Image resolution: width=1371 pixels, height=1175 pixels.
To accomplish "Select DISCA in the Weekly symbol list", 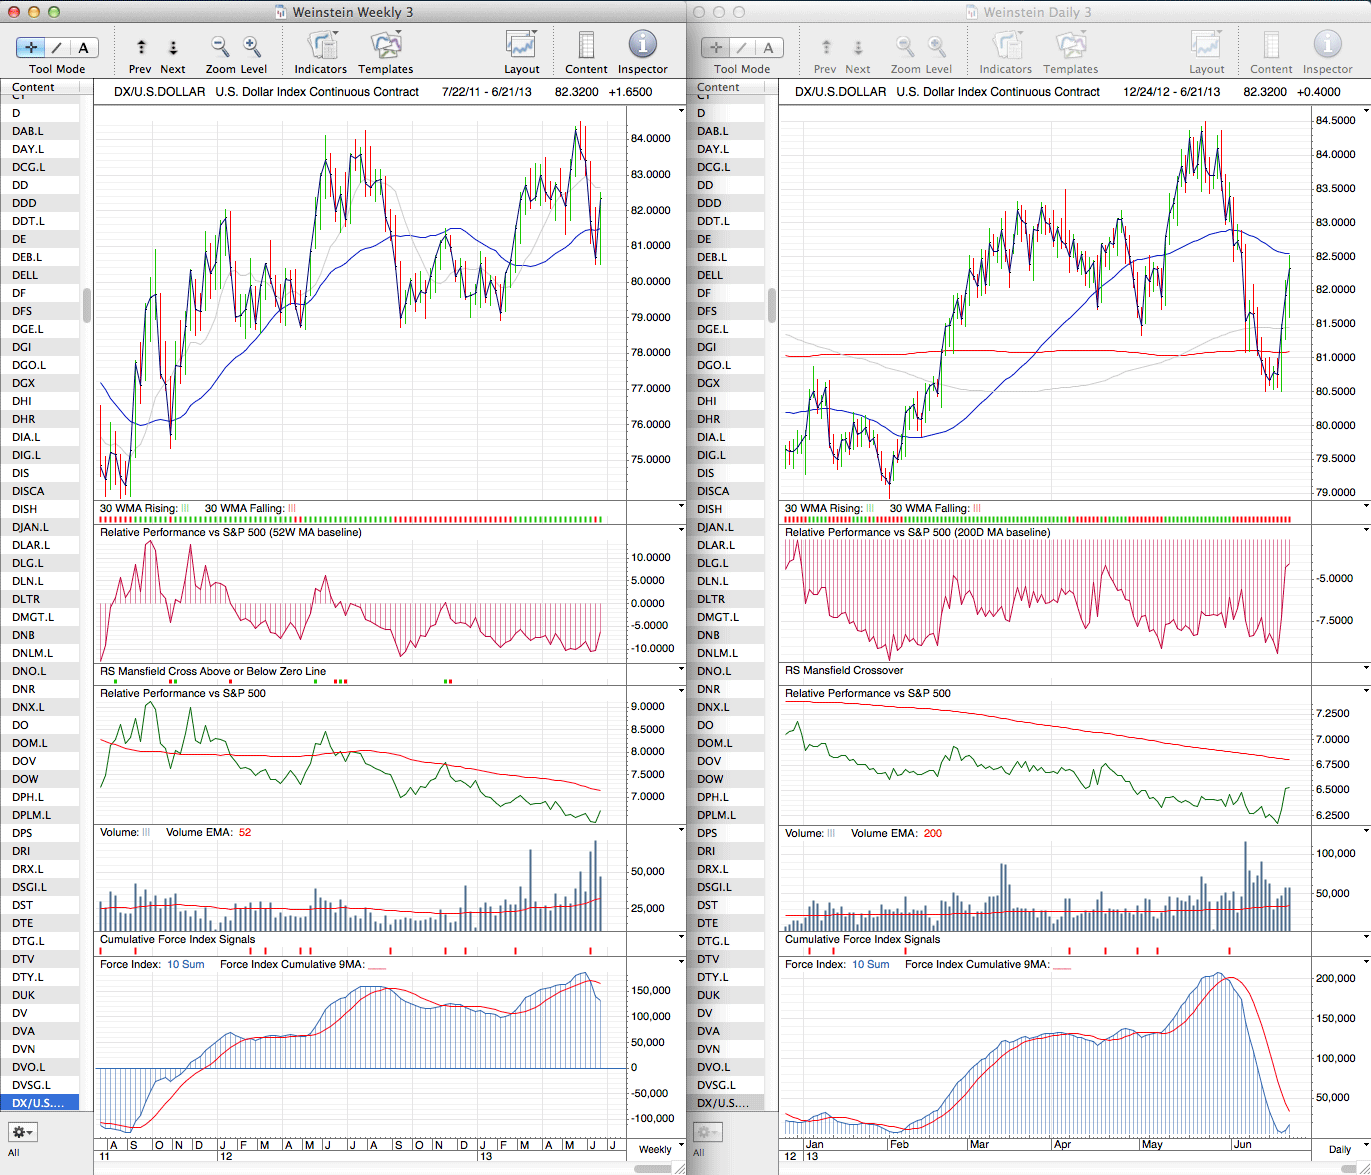I will 29,491.
